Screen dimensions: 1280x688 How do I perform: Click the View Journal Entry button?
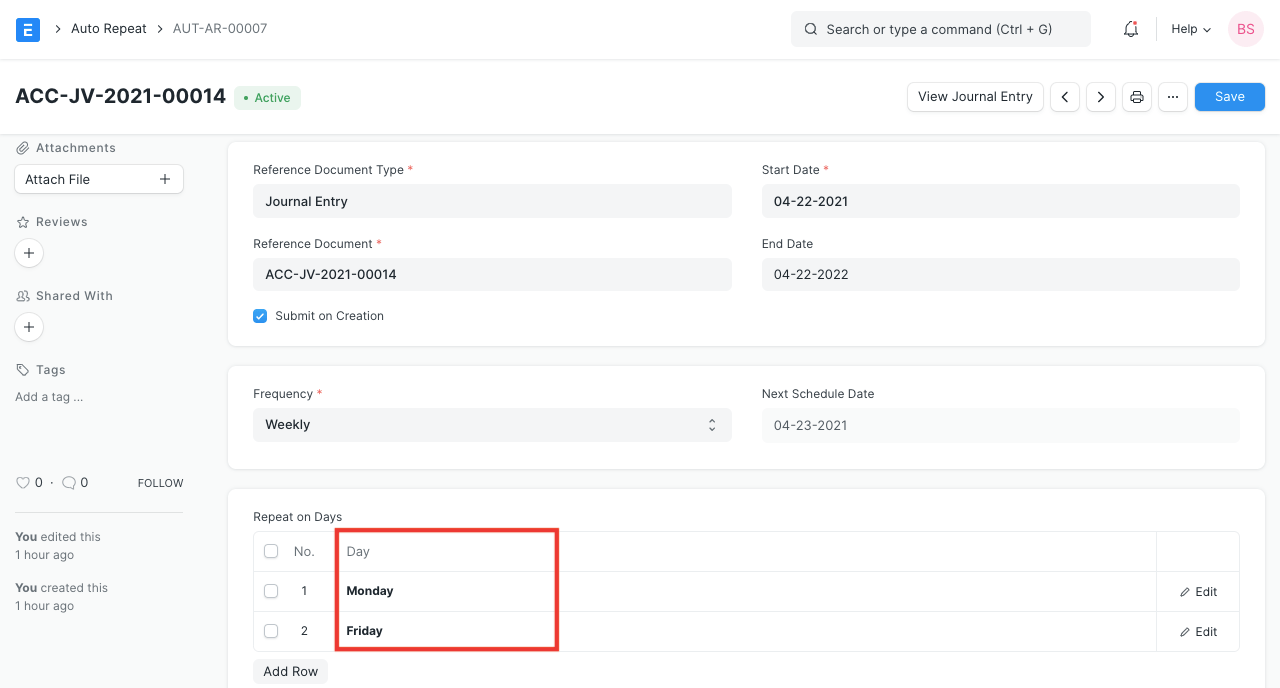pos(975,97)
